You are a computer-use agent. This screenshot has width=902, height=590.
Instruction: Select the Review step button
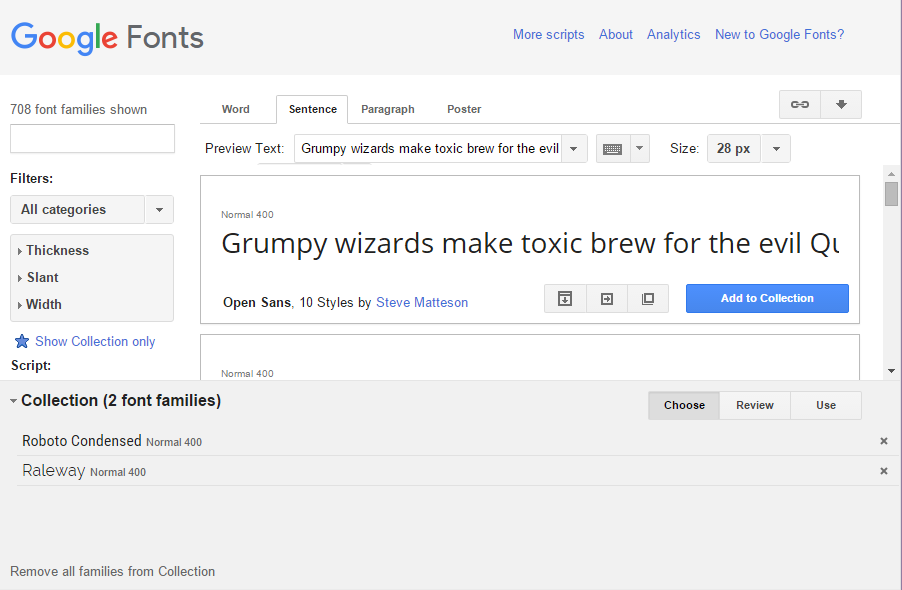point(755,405)
